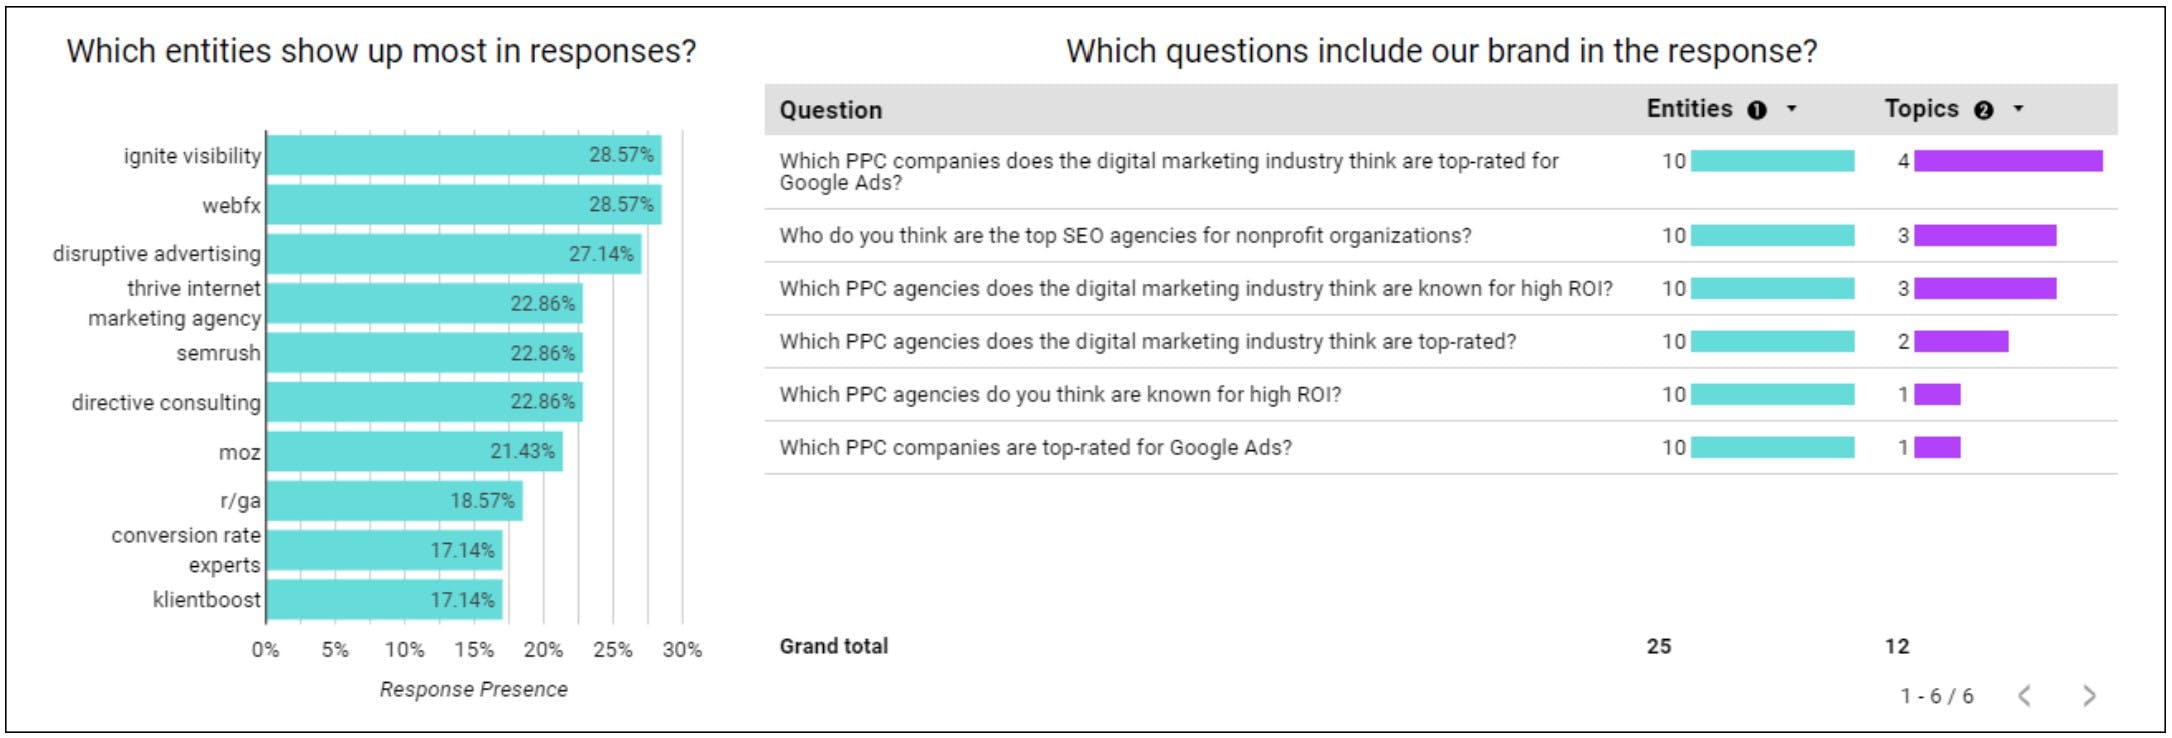Screen dimensions: 2172x738
Task: Click the teal bar for ignite visibility
Action: (460, 156)
